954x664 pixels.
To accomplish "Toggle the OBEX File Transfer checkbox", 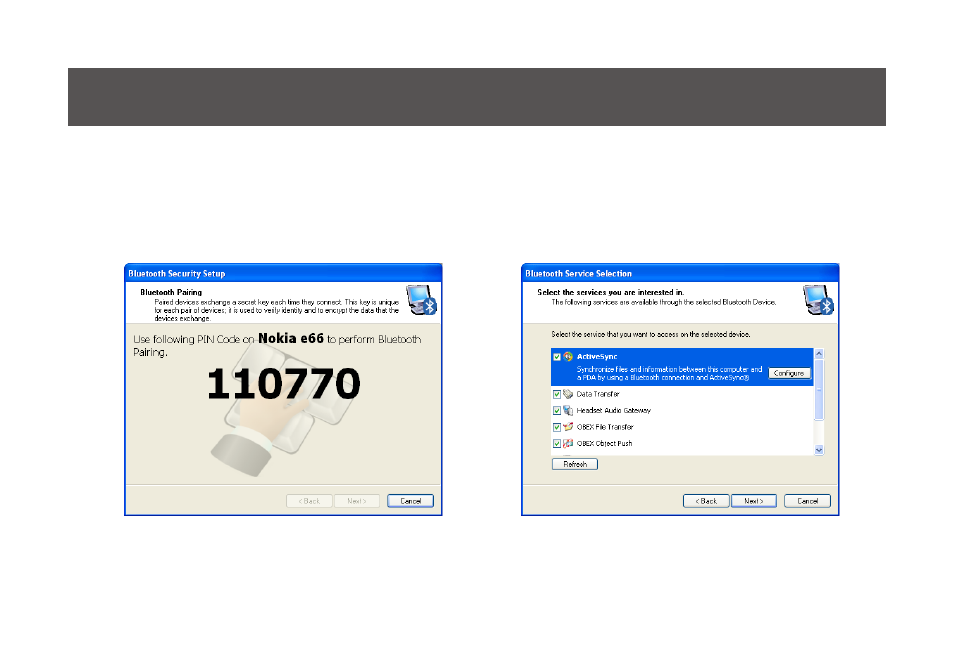I will coord(557,427).
